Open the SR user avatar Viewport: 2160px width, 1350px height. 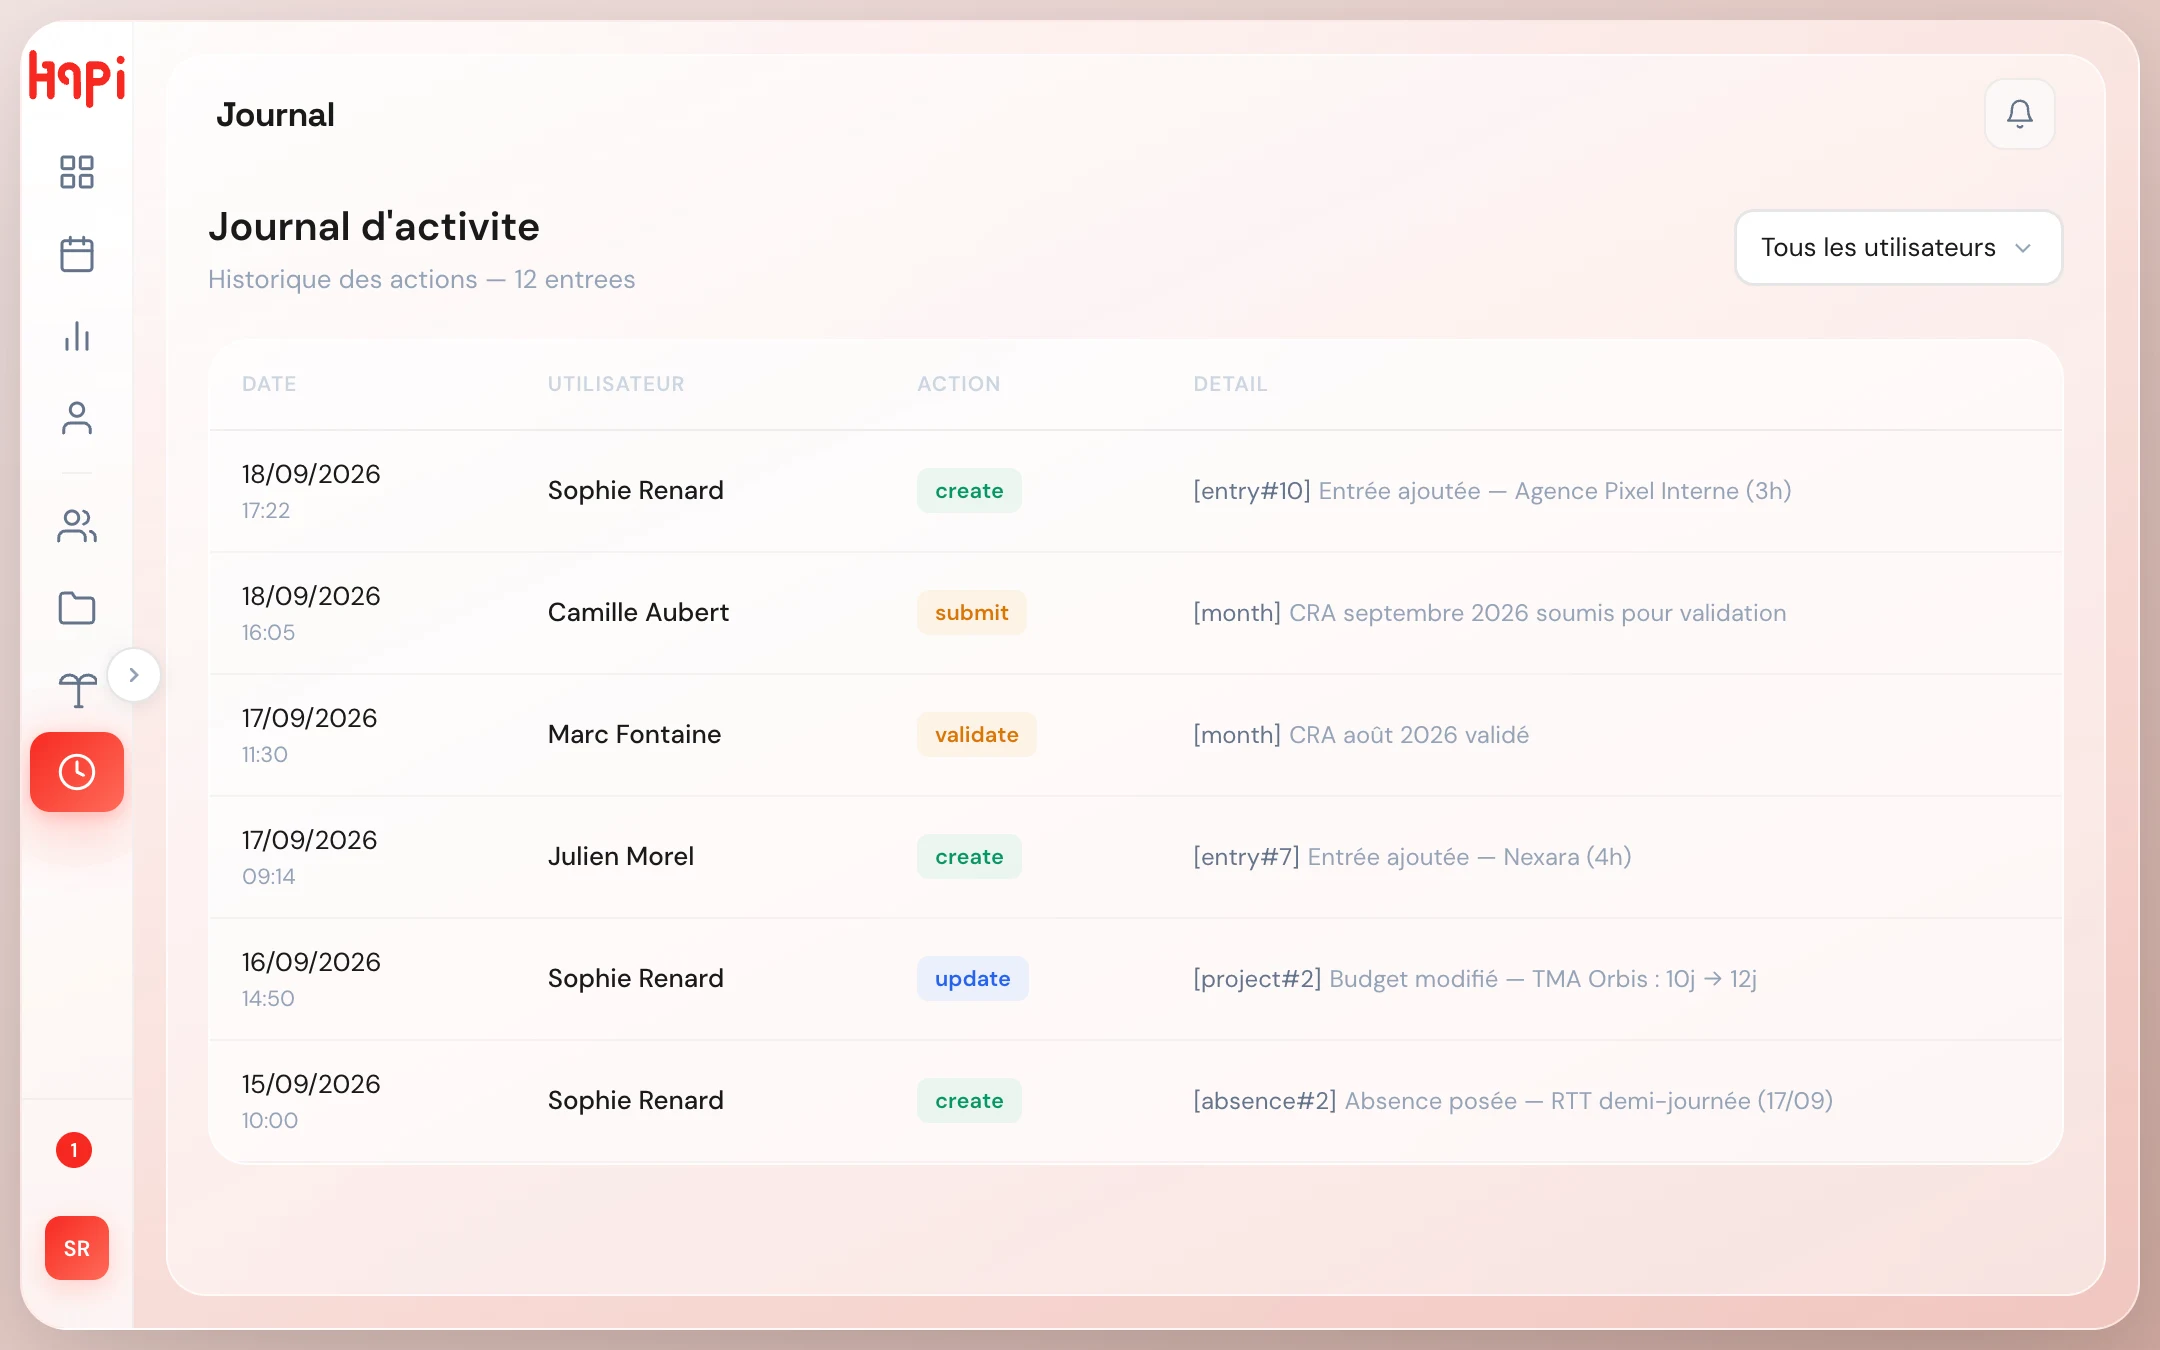click(77, 1248)
